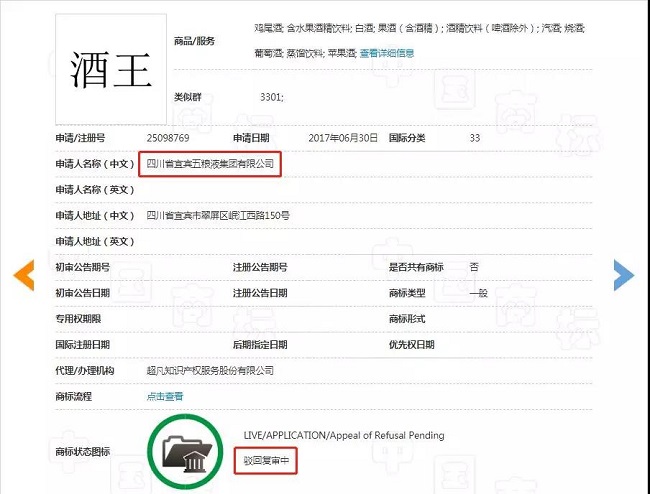Click the 注册公告日期 label

[x=260, y=293]
